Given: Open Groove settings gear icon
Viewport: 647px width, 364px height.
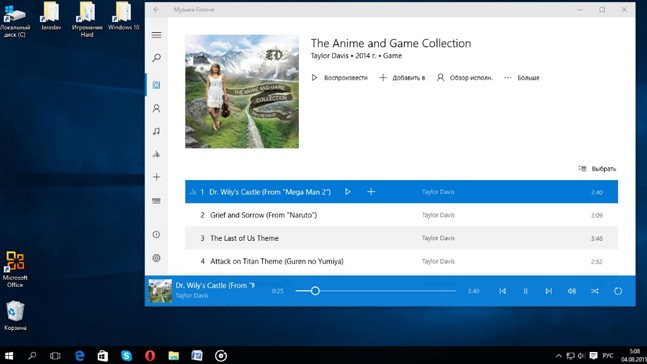Looking at the screenshot, I should tap(156, 258).
